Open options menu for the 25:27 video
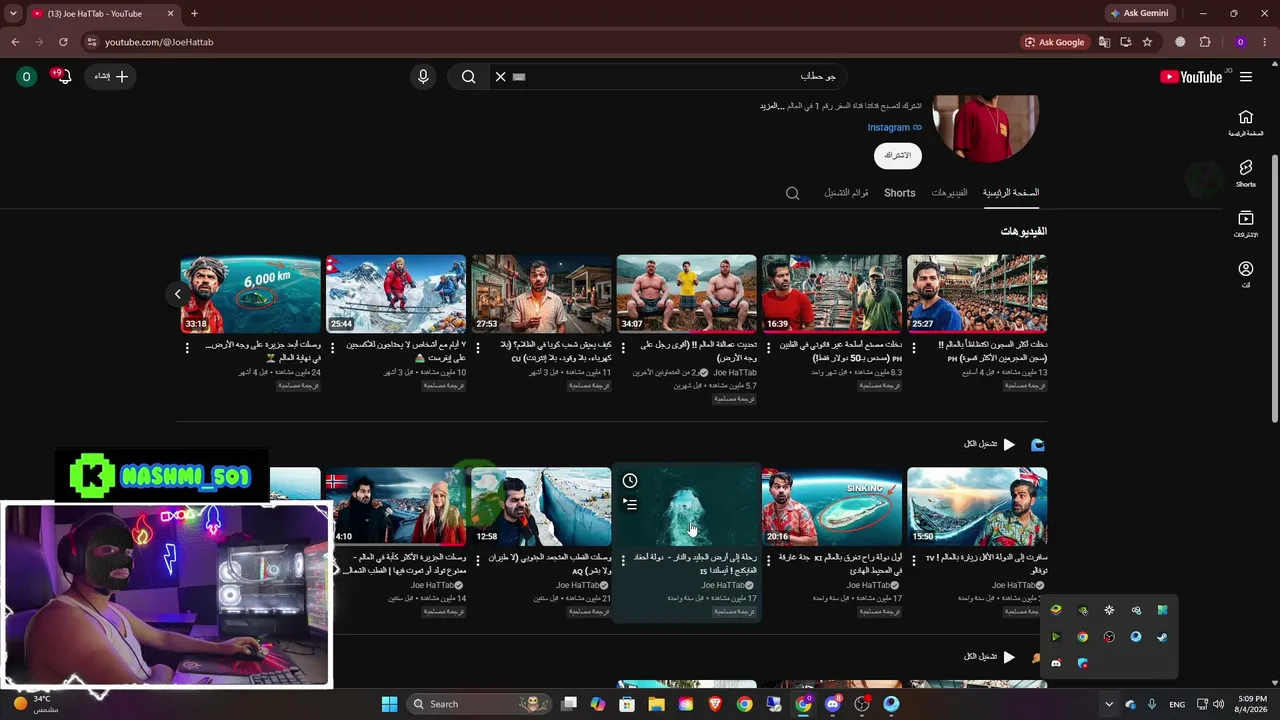This screenshot has width=1280, height=720. tap(913, 348)
